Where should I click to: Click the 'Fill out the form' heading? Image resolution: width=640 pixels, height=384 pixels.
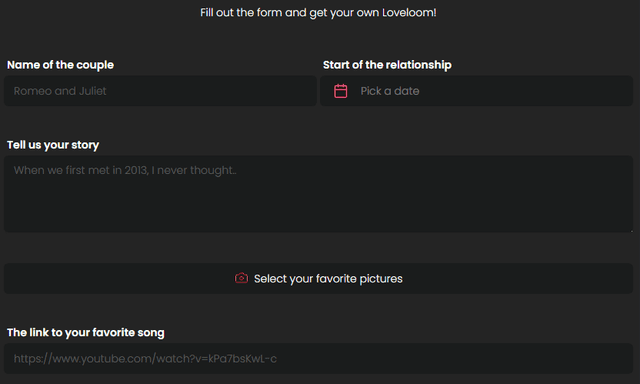pos(318,13)
